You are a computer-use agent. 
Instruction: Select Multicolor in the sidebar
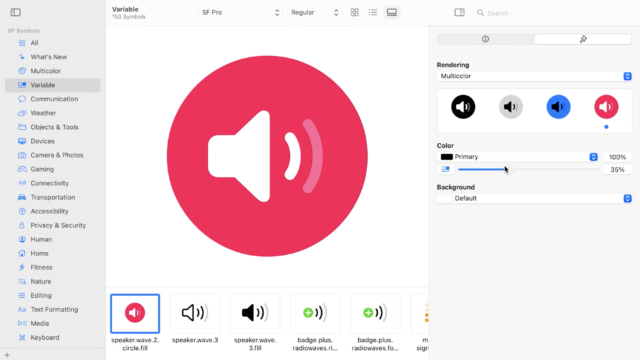[x=53, y=71]
